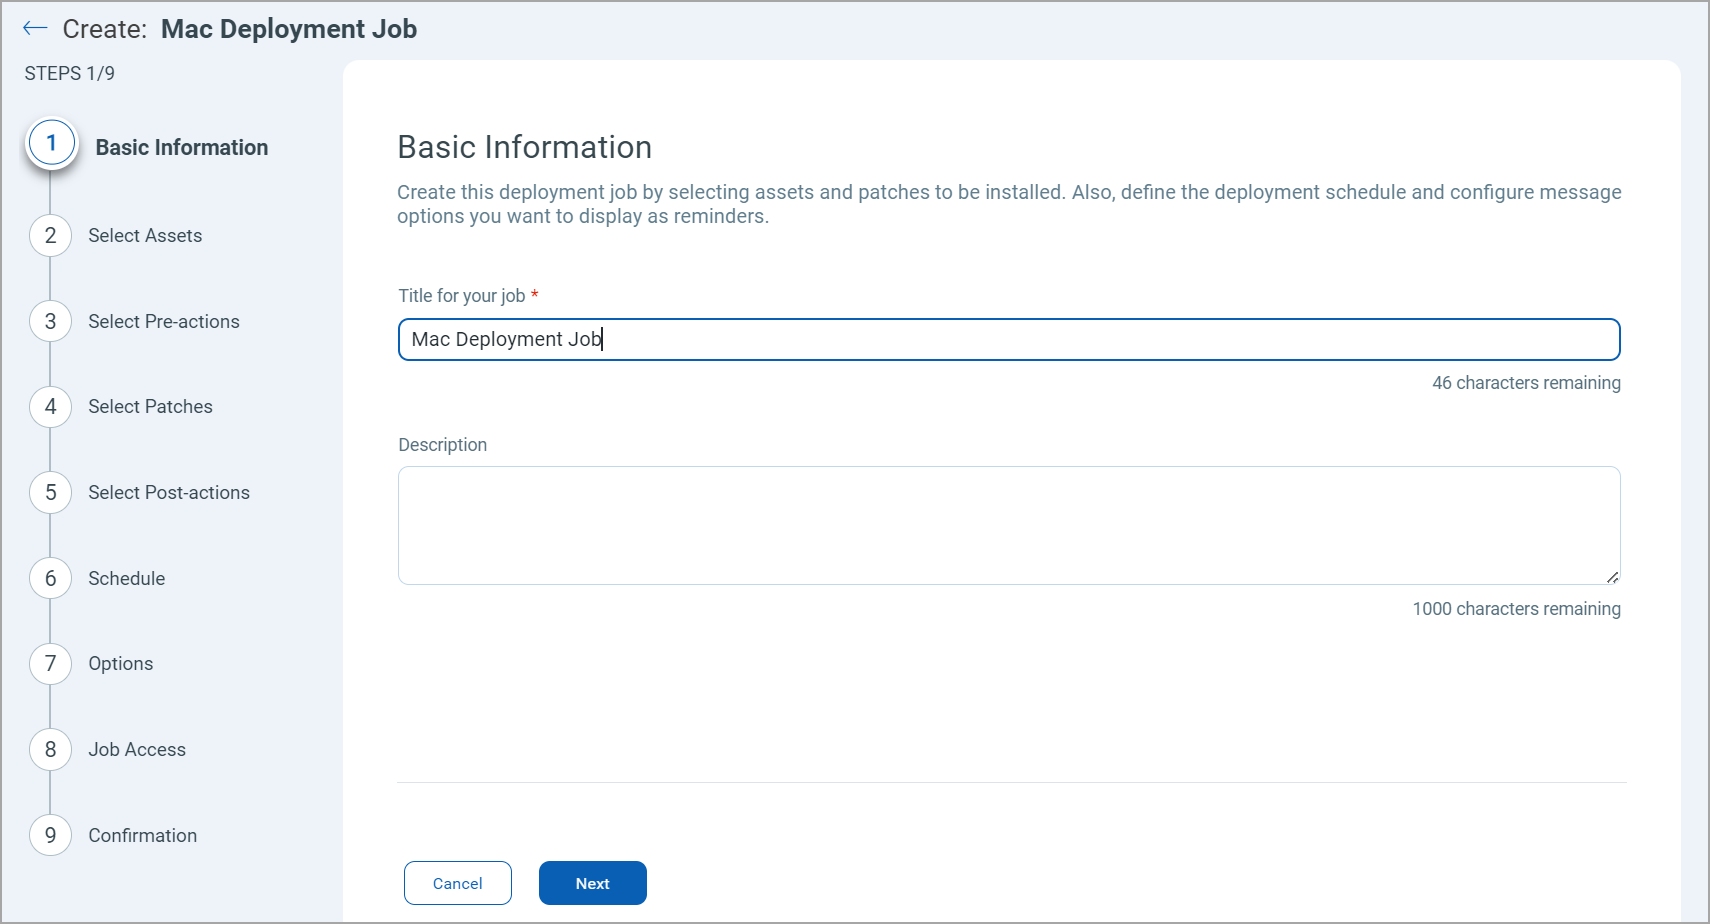Jump to Select Patches step
1710x924 pixels.
150,407
